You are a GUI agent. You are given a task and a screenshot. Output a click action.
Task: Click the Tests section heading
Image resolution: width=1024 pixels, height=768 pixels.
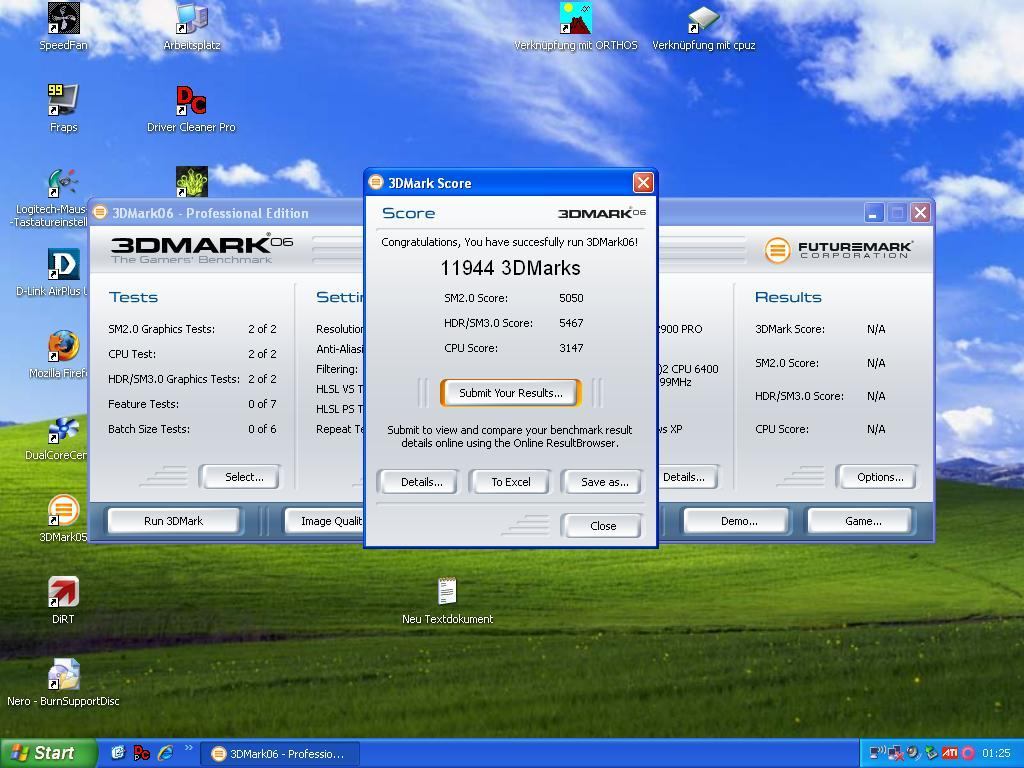(x=133, y=297)
